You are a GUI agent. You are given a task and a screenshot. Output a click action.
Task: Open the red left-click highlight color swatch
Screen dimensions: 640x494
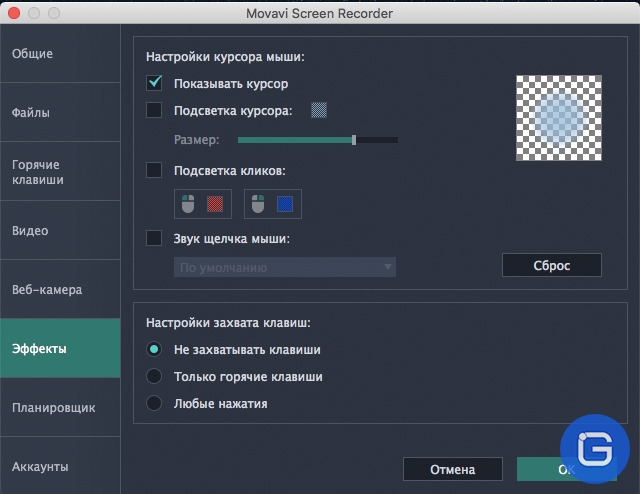[x=215, y=204]
